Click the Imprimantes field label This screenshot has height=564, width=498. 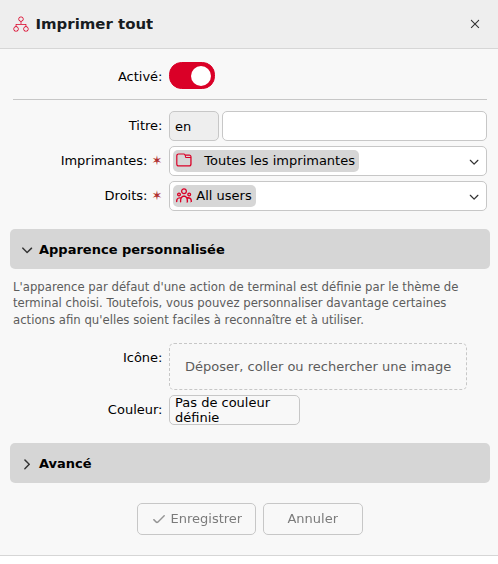click(104, 160)
